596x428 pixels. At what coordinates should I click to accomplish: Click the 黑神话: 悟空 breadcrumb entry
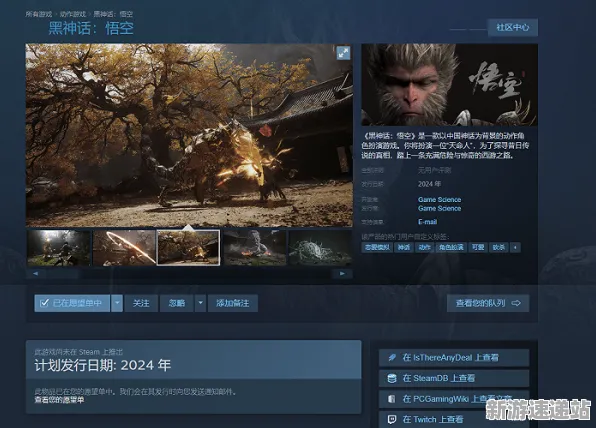pos(113,14)
